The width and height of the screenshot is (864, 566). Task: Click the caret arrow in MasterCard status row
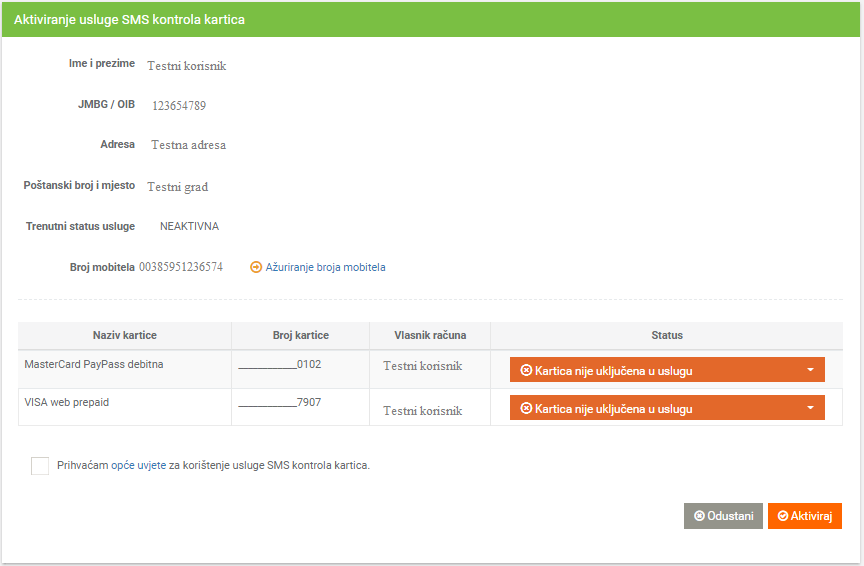(x=810, y=370)
